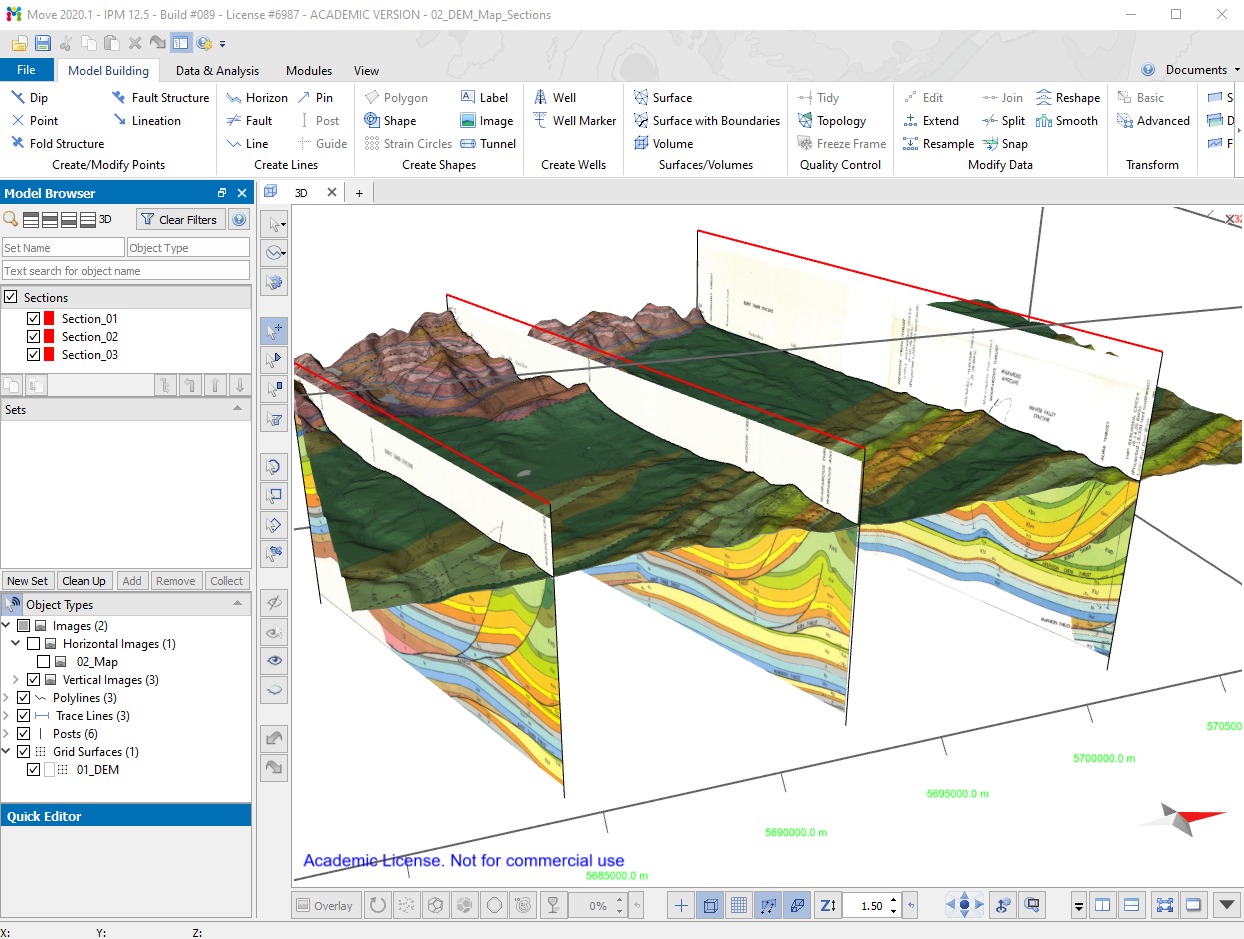Click the Clear Filters button
Image resolution: width=1244 pixels, height=939 pixels.
[178, 220]
